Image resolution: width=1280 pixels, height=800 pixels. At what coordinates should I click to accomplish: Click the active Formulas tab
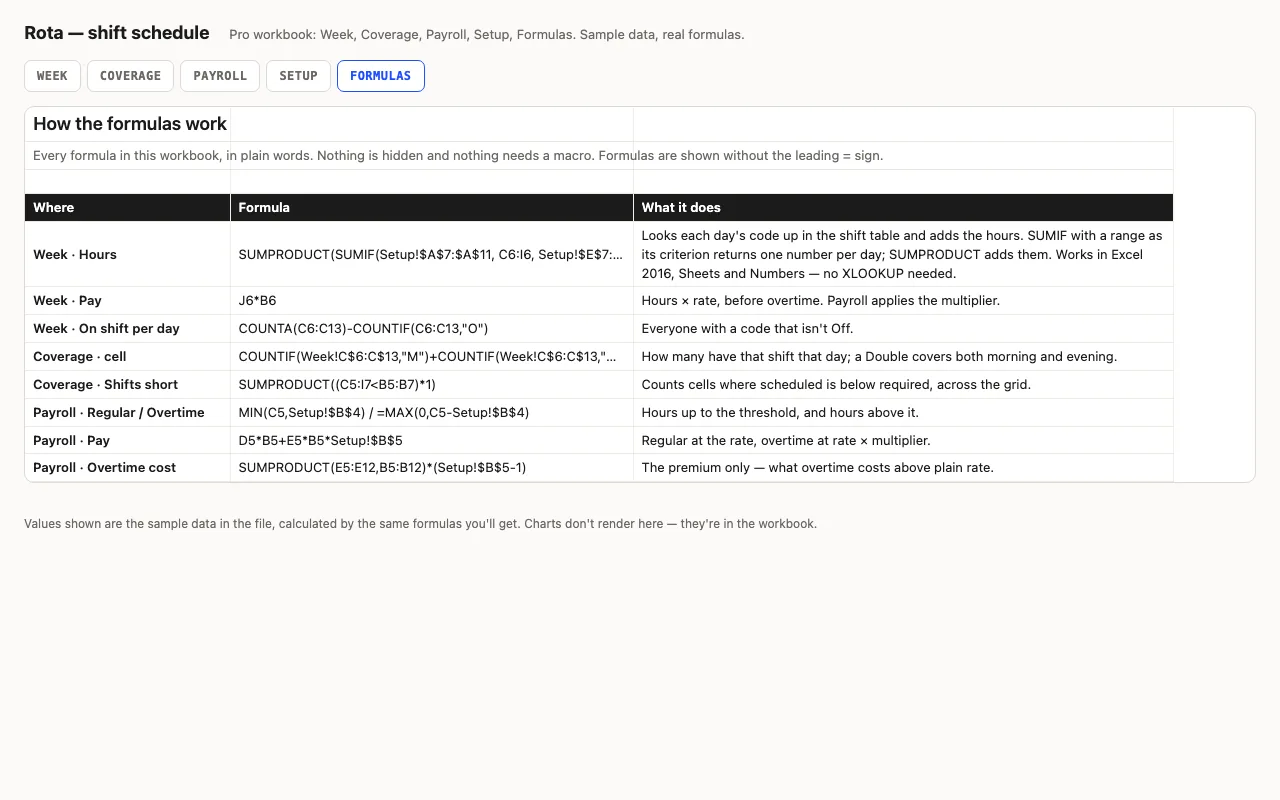tap(381, 76)
